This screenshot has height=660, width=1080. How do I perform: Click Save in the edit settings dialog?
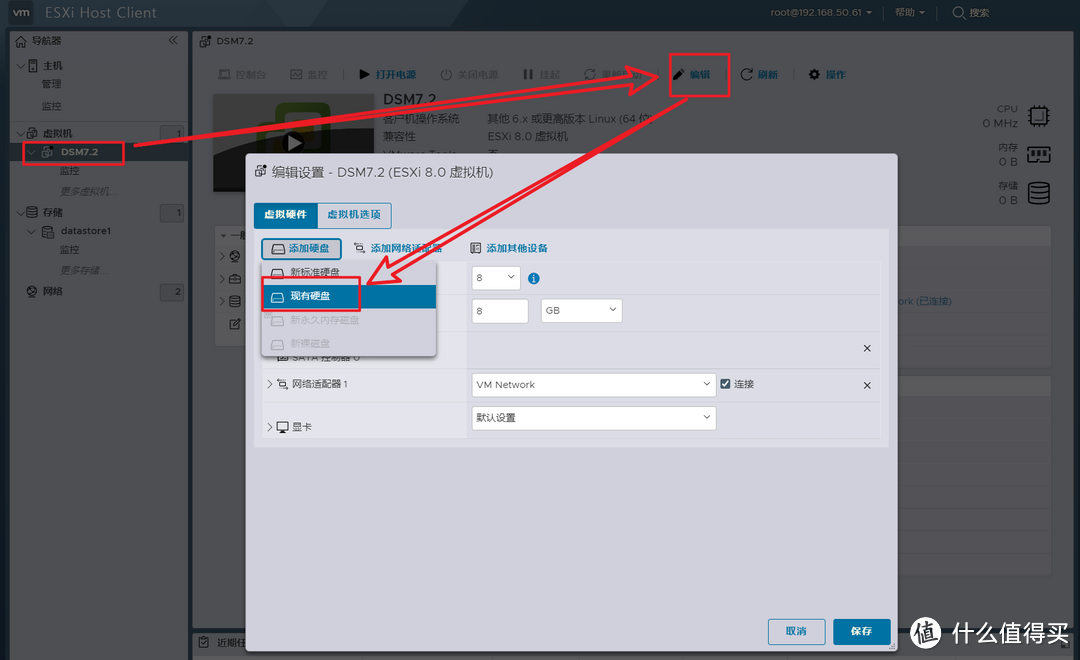861,631
